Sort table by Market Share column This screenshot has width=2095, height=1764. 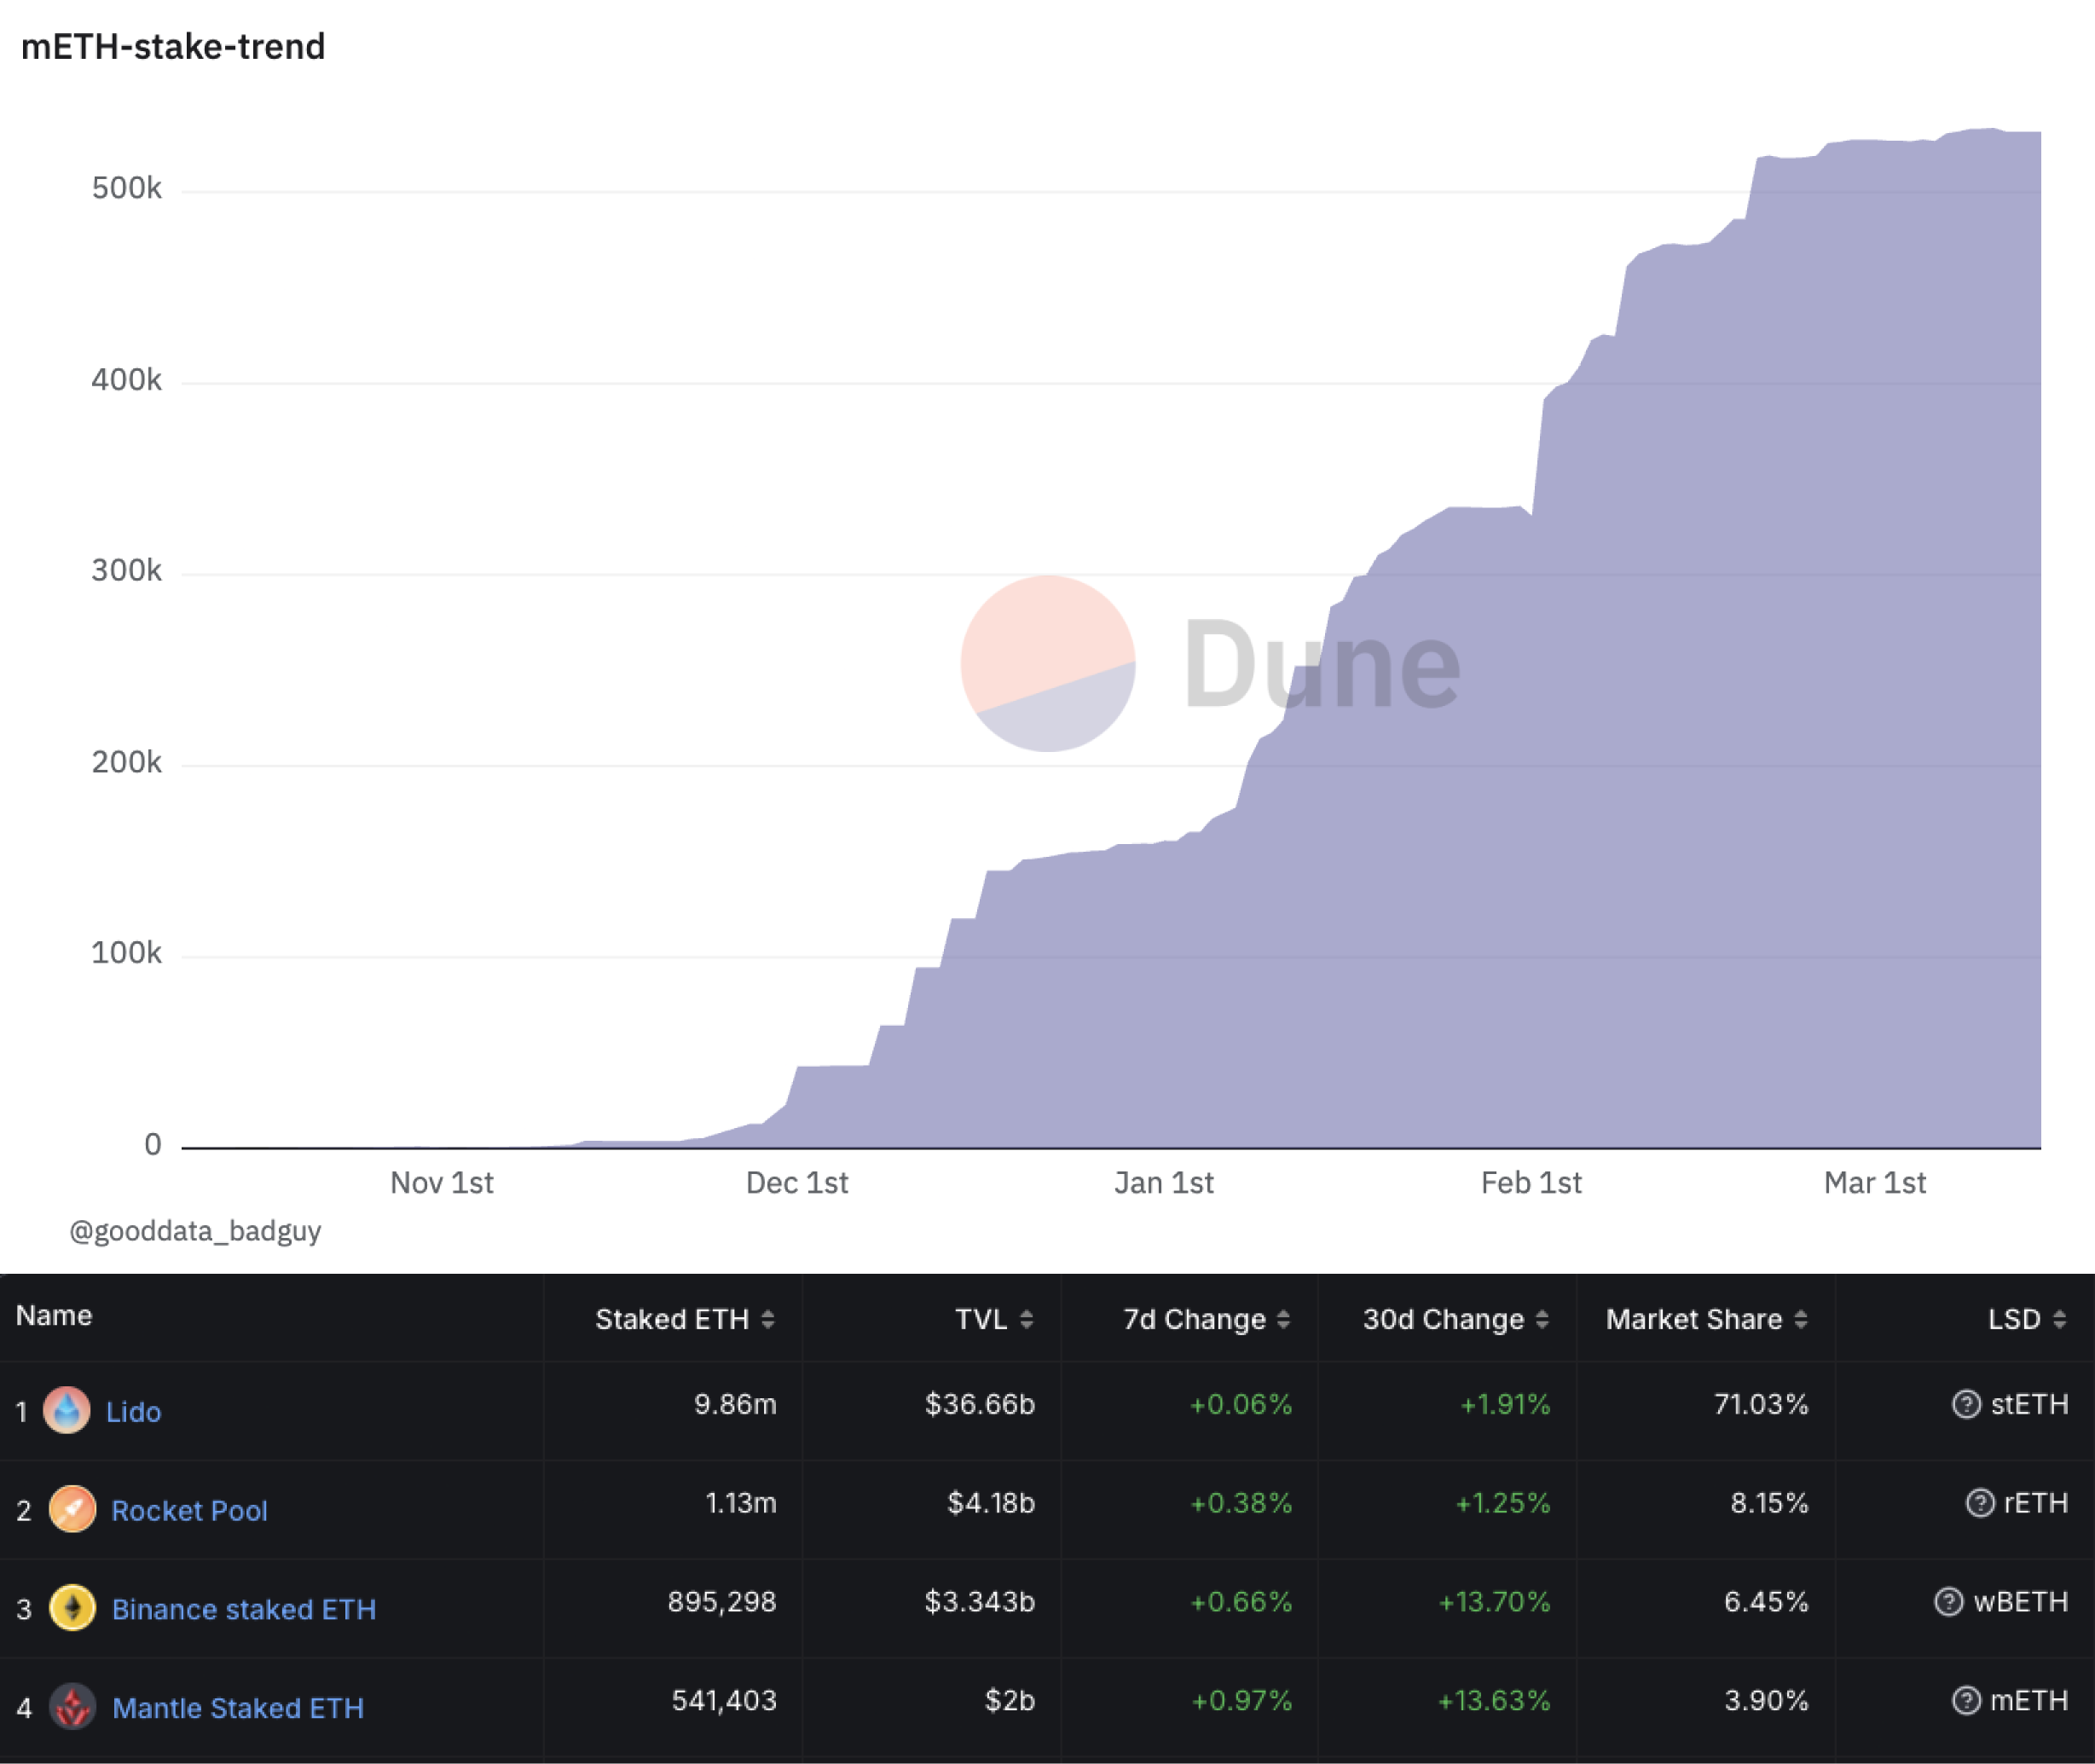pyautogui.click(x=1707, y=1319)
